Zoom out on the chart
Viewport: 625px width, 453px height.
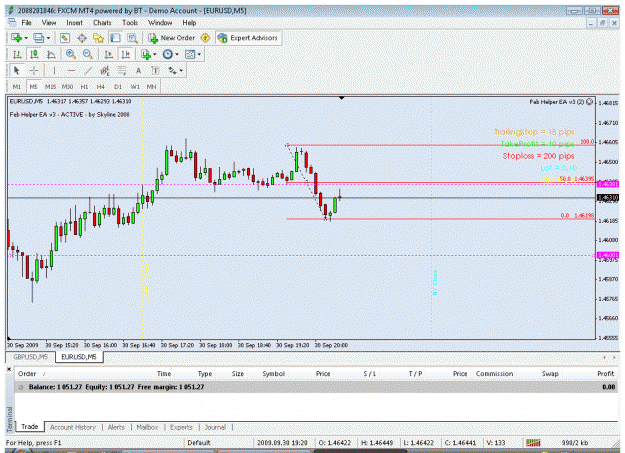click(x=88, y=54)
